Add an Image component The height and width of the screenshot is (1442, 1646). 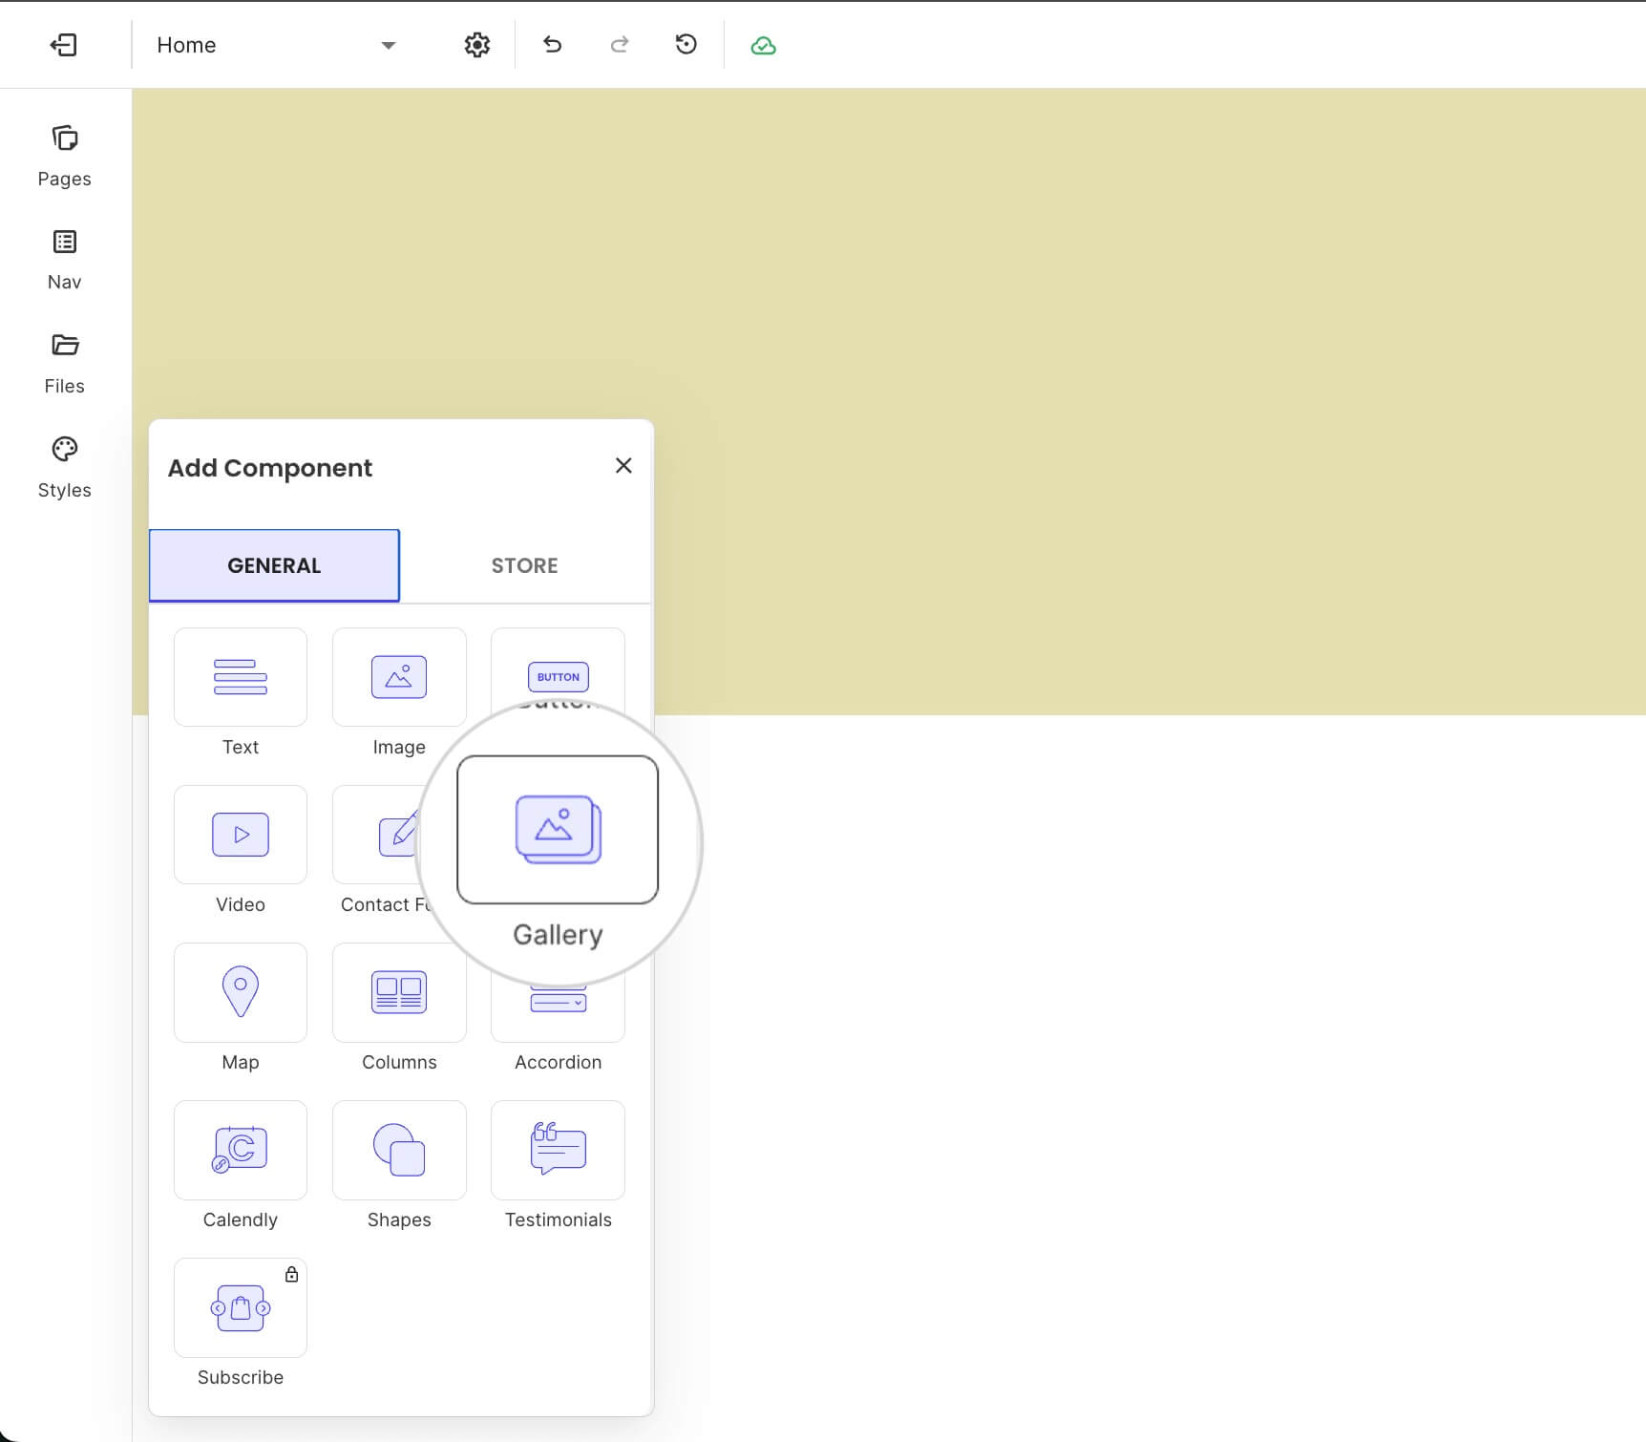coord(399,677)
